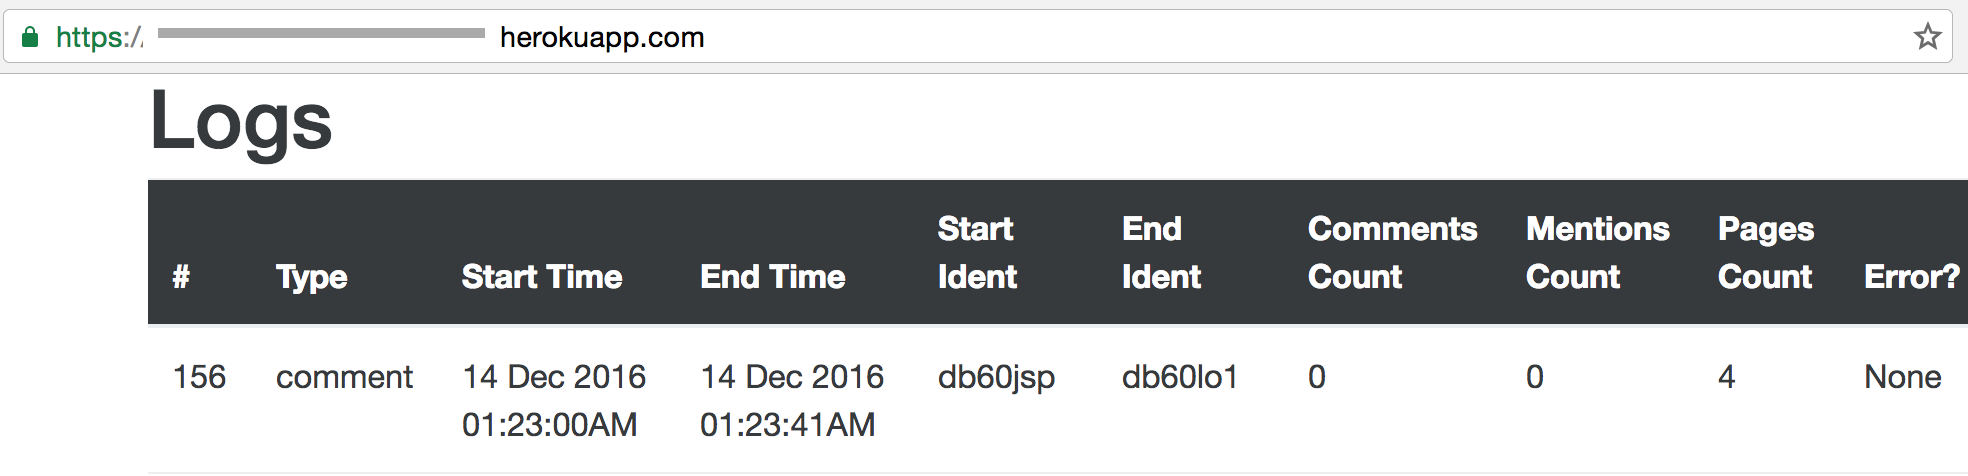Bookmark this page with the star icon
This screenshot has width=1968, height=476.
(x=1927, y=37)
